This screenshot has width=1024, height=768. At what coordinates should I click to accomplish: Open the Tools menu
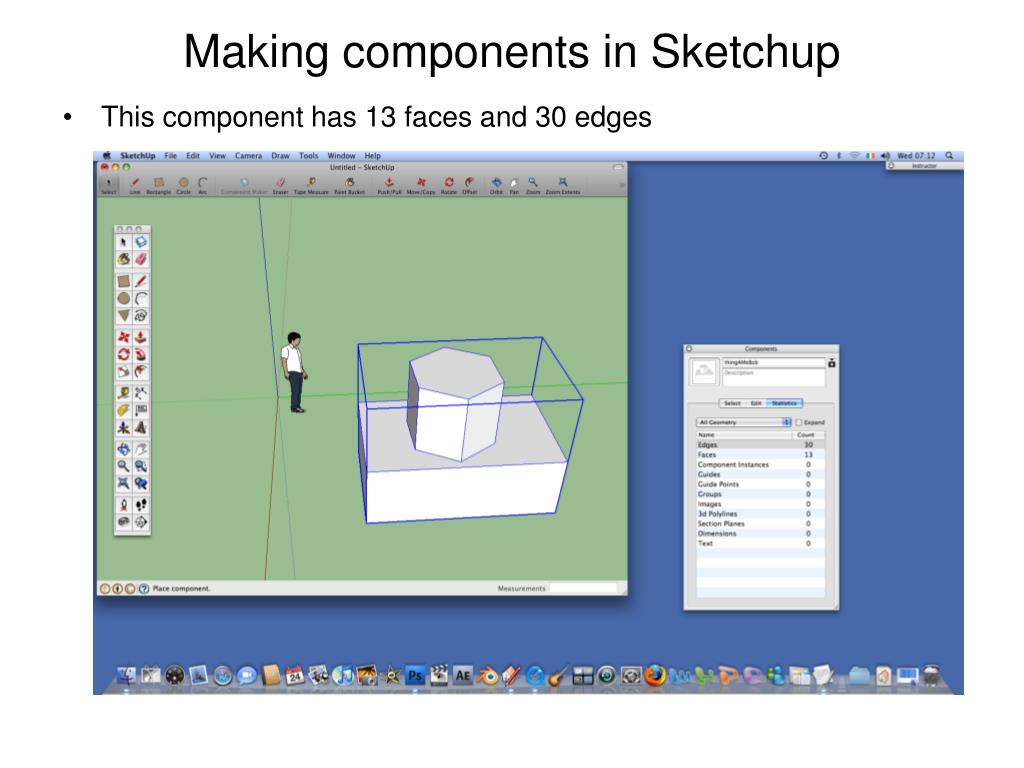[x=308, y=156]
